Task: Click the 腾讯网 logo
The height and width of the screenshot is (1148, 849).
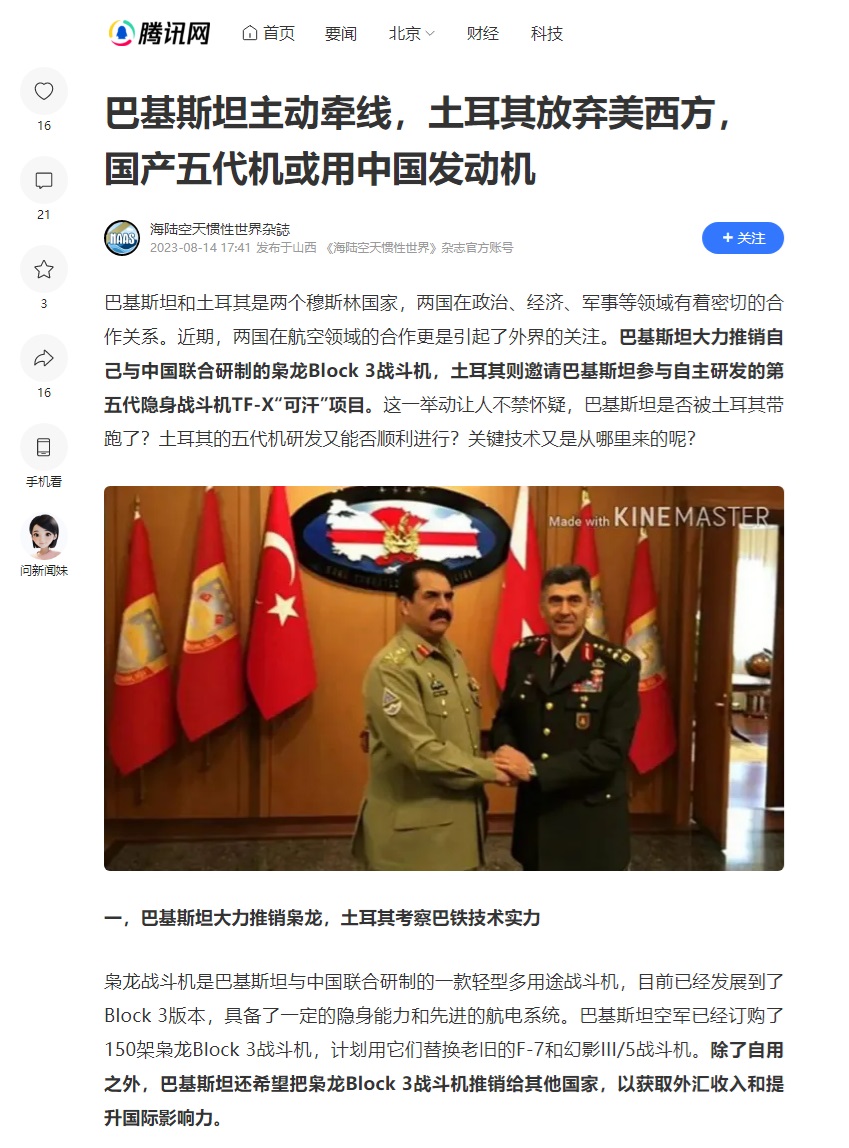Action: tap(160, 33)
